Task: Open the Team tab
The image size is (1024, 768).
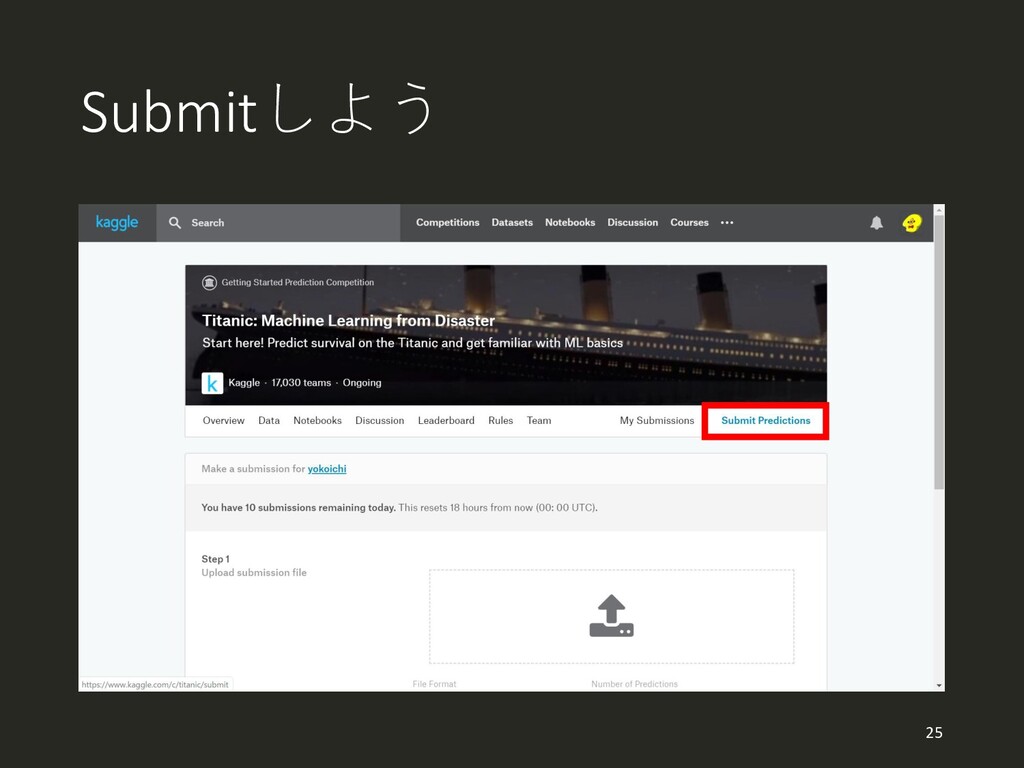Action: [x=539, y=421]
